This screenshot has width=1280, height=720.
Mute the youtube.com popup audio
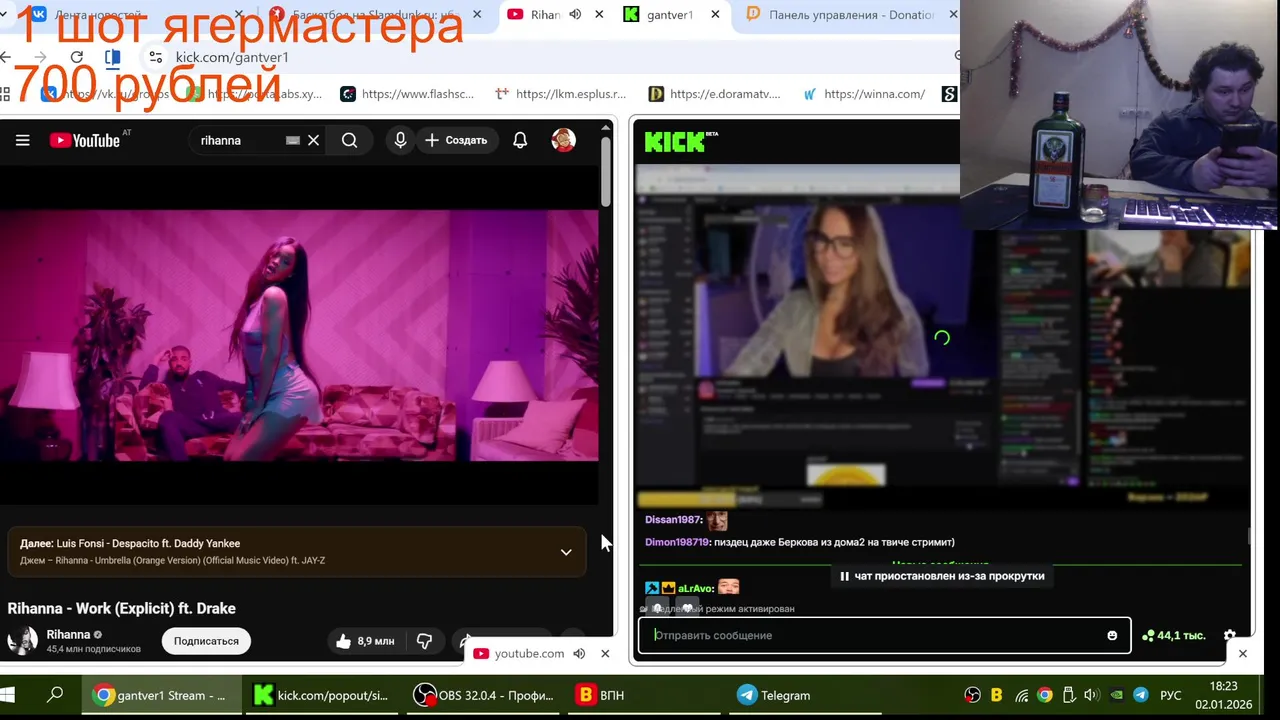click(x=579, y=653)
